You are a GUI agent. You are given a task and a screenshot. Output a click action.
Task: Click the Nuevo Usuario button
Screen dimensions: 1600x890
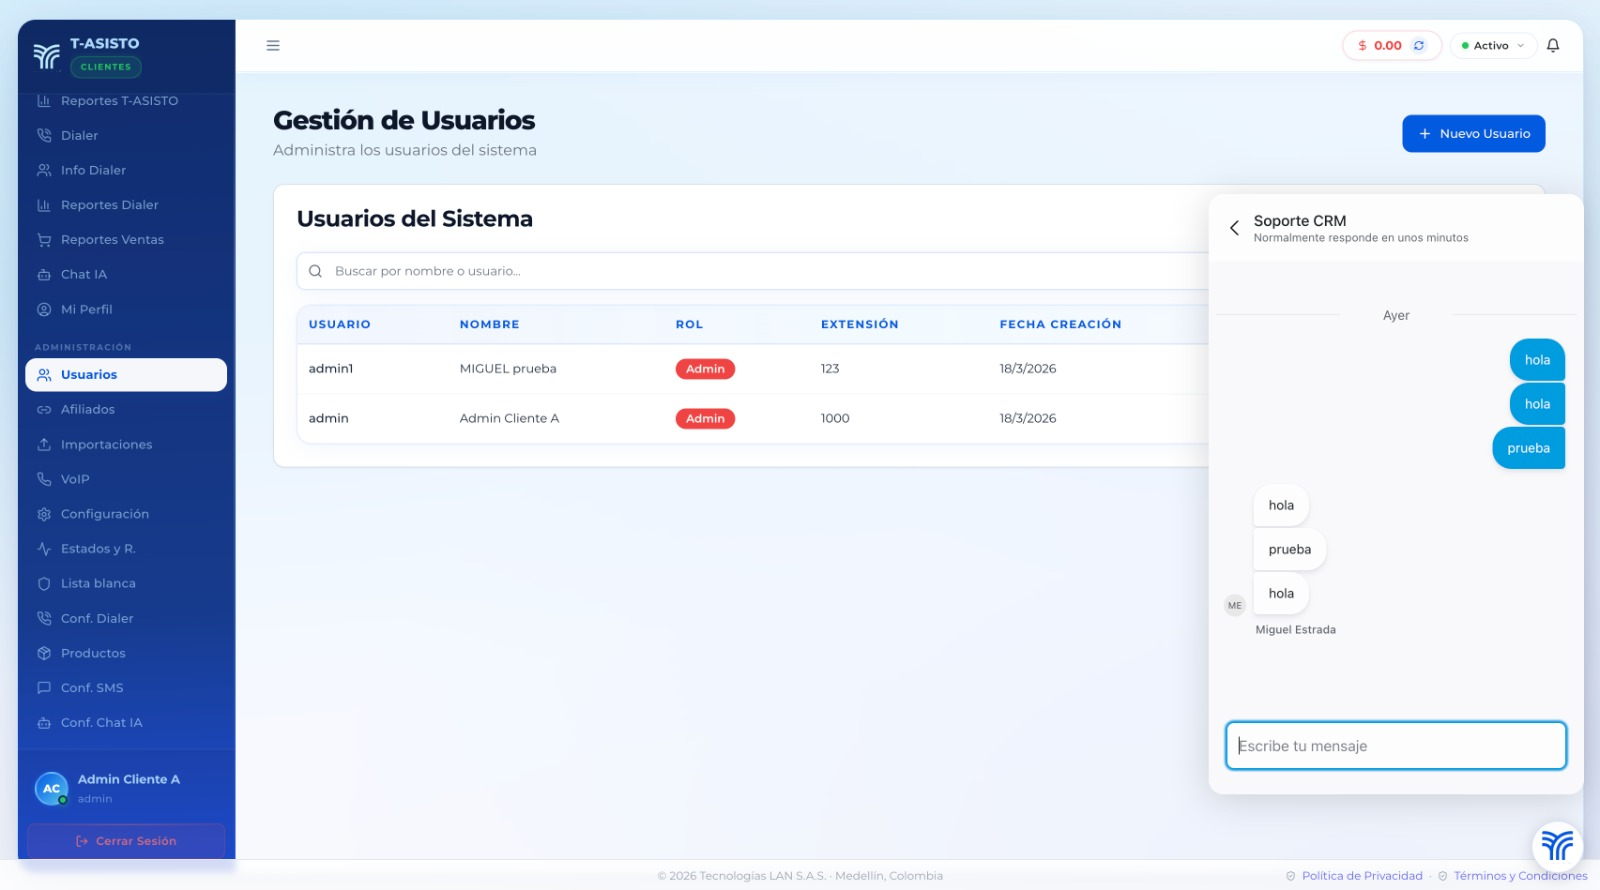pos(1473,134)
